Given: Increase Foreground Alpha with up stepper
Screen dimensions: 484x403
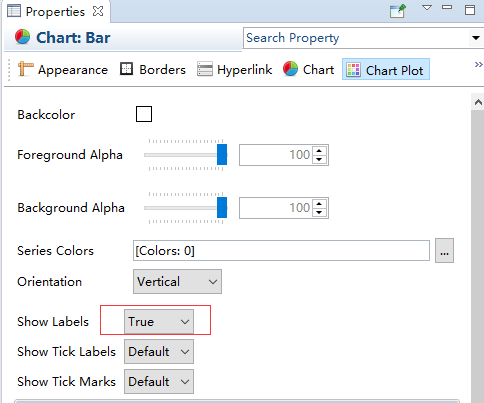Looking at the screenshot, I should tap(319, 151).
